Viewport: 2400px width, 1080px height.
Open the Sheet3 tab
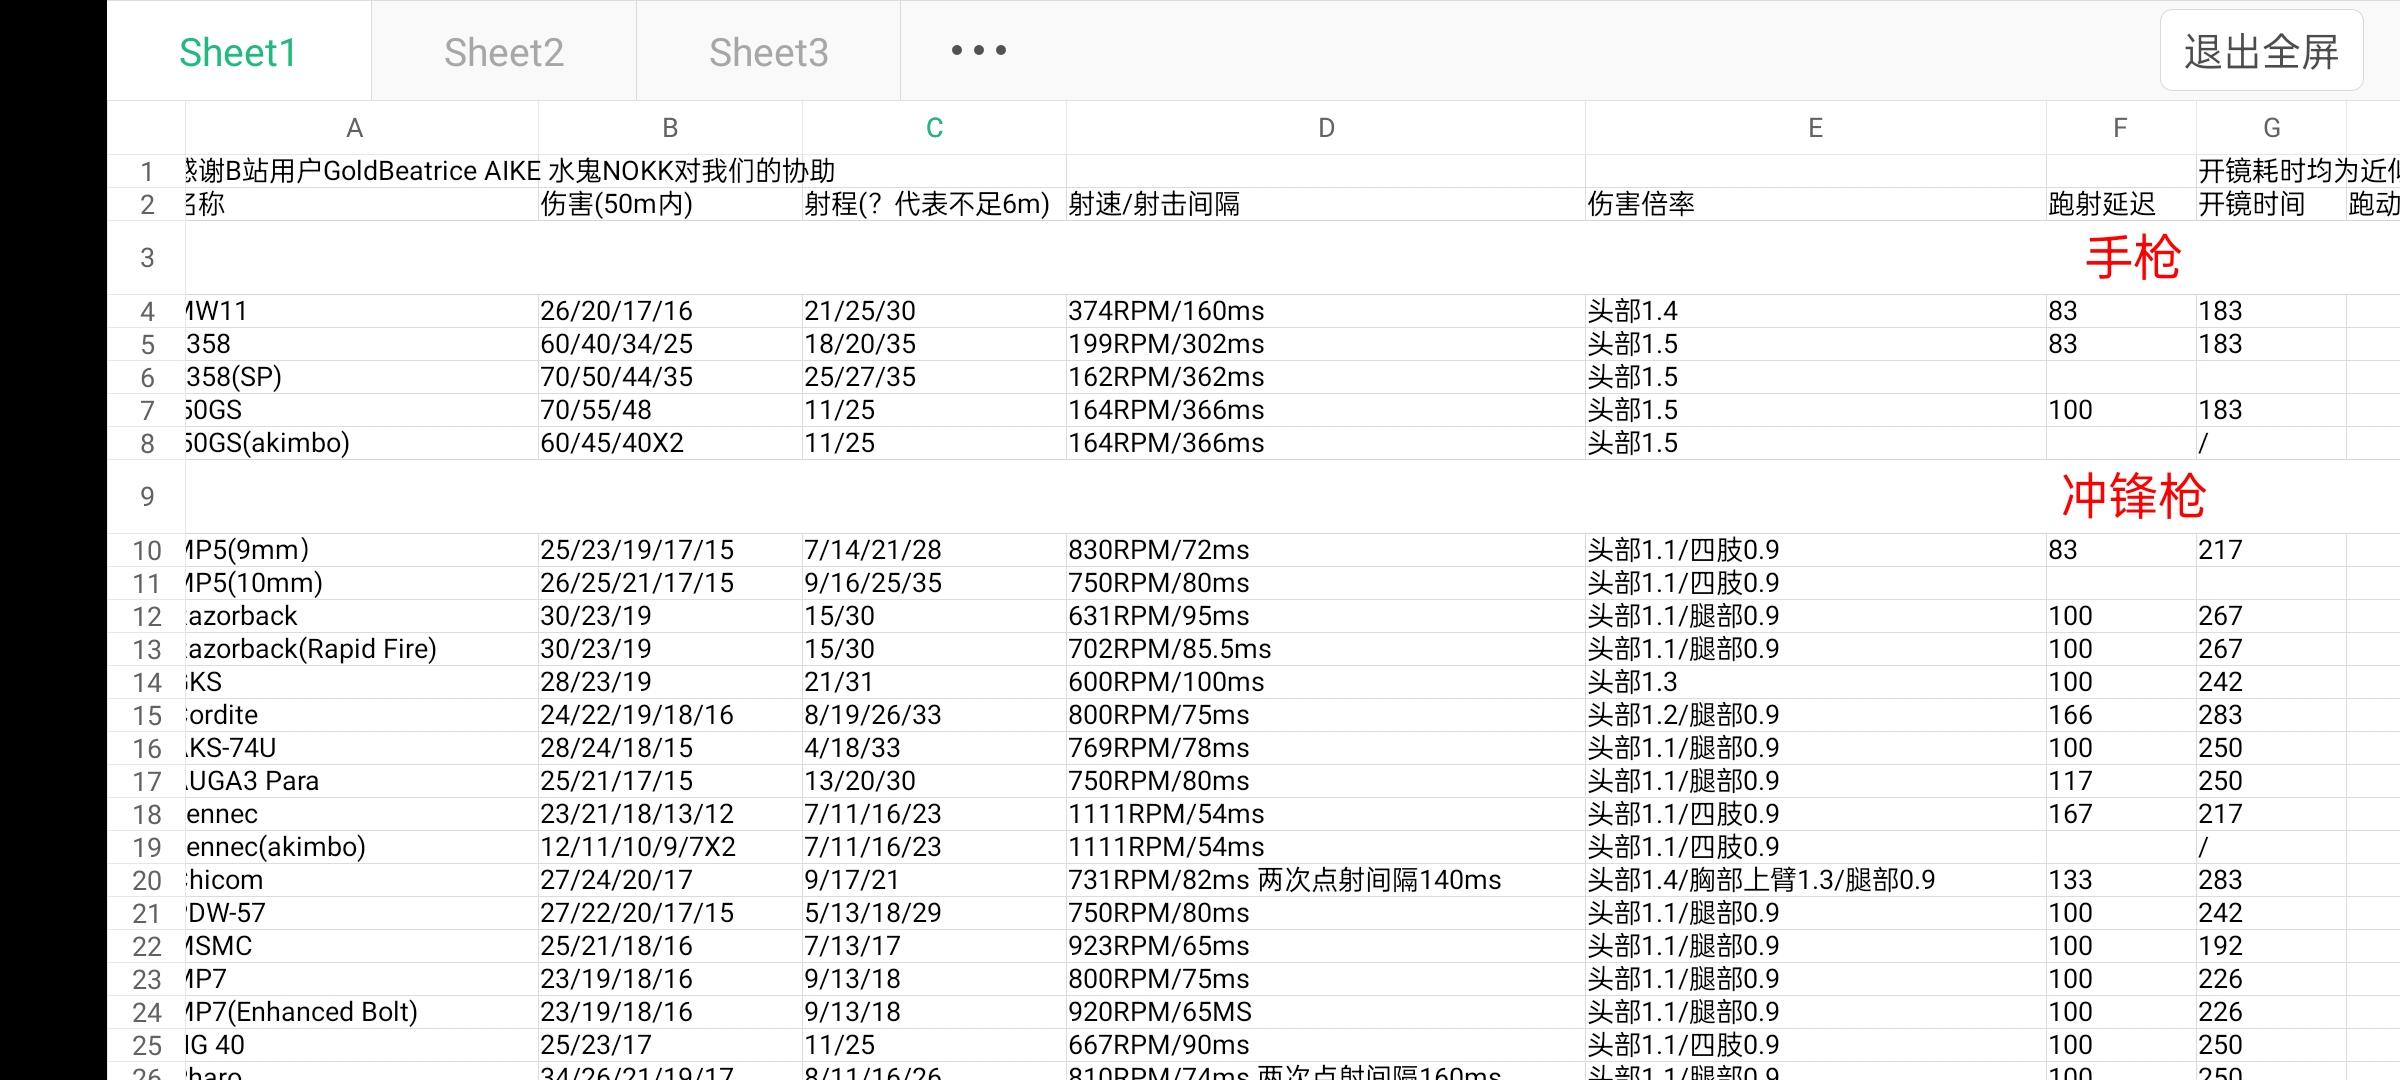[x=769, y=52]
